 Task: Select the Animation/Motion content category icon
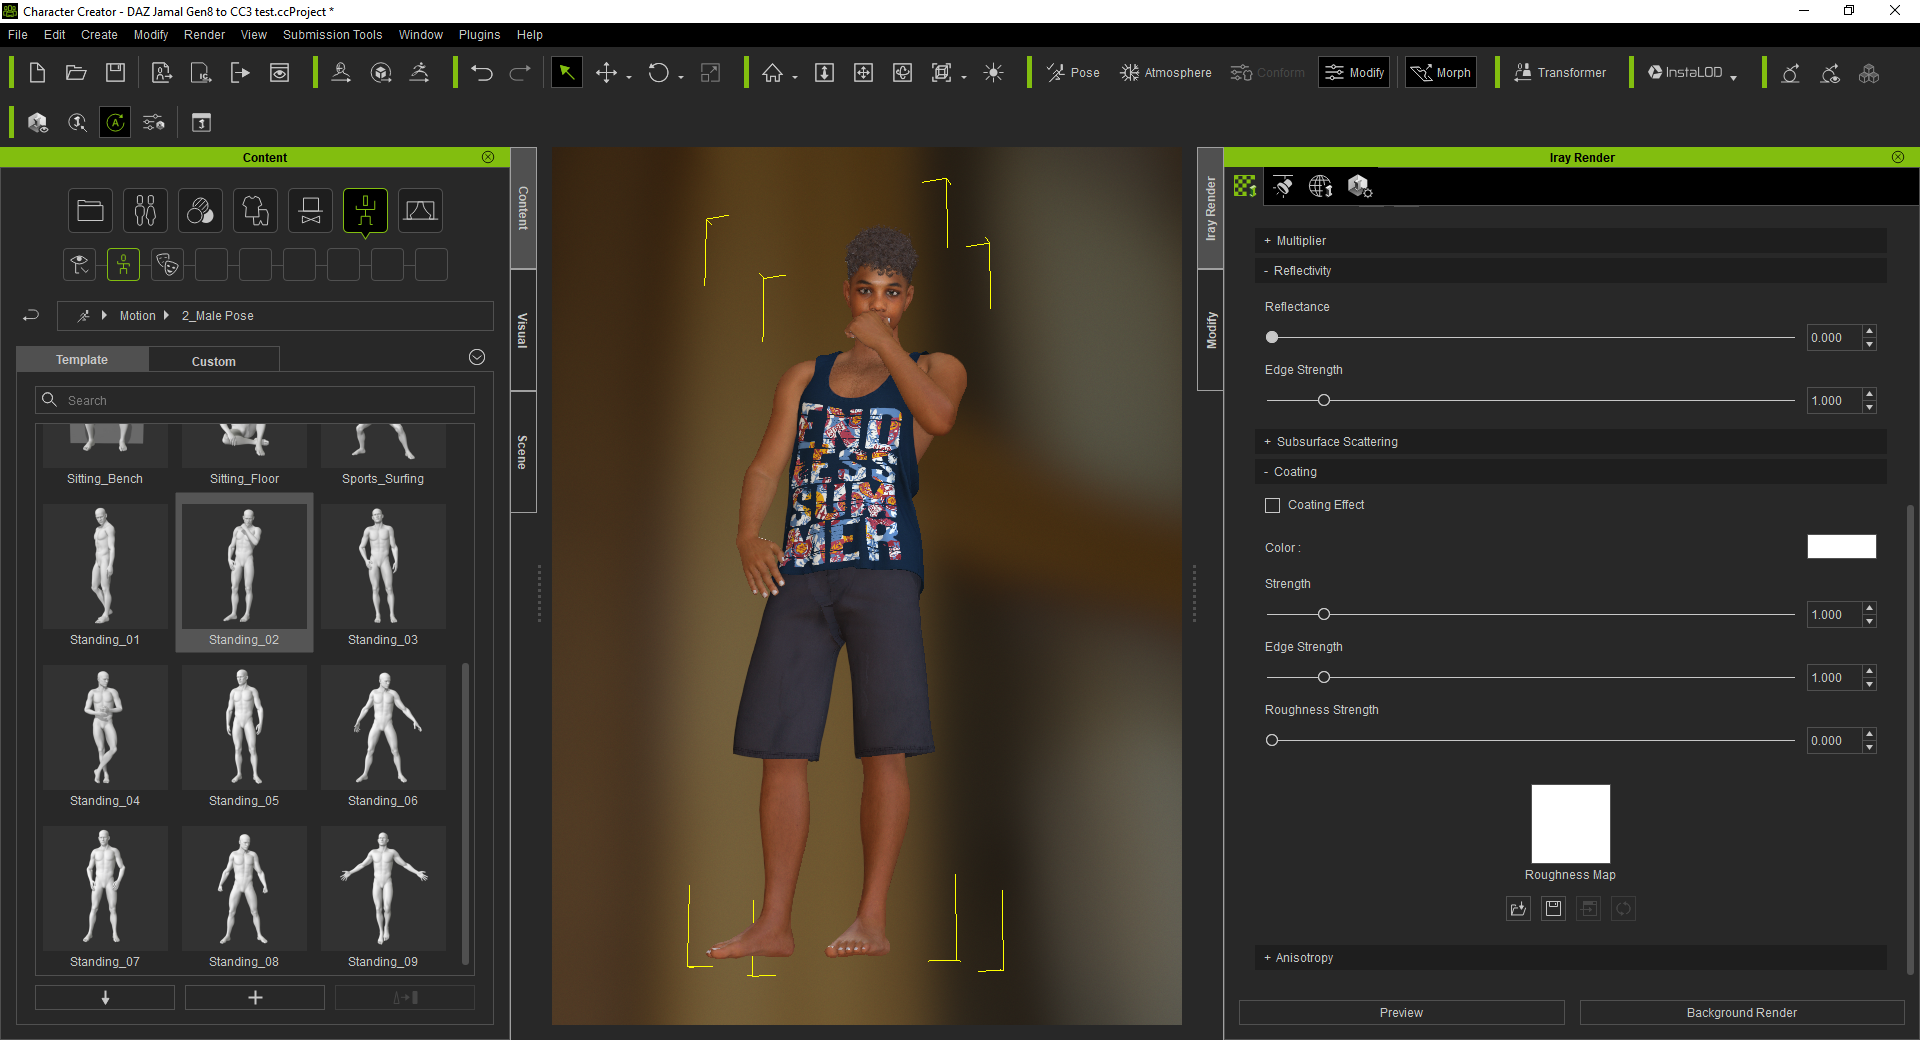tap(366, 211)
